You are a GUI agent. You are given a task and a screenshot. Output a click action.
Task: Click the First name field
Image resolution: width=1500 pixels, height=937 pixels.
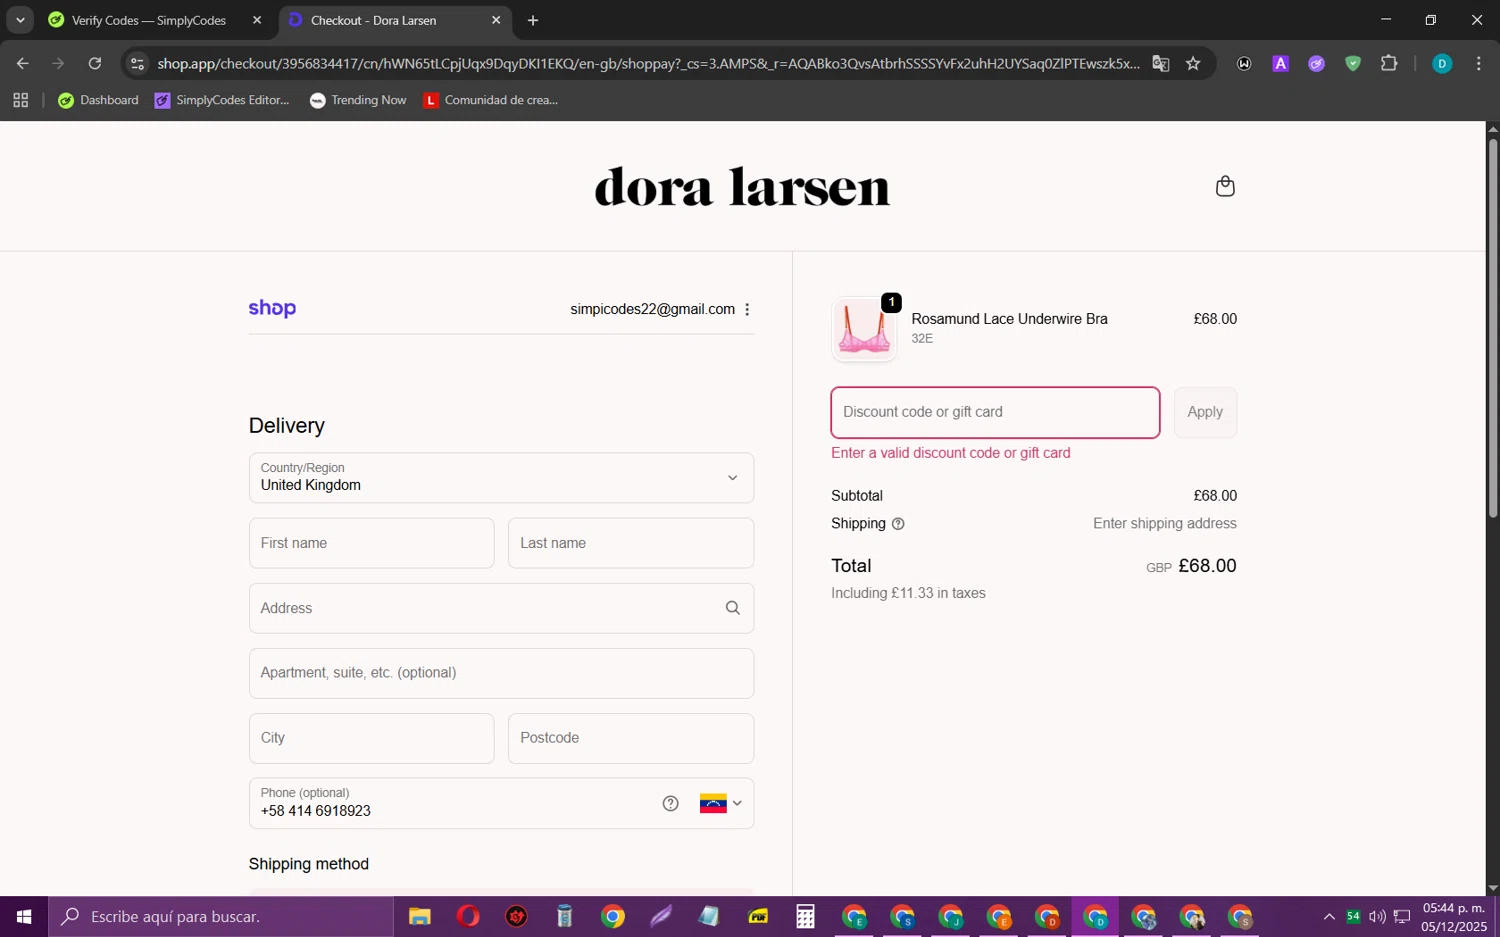point(371,543)
